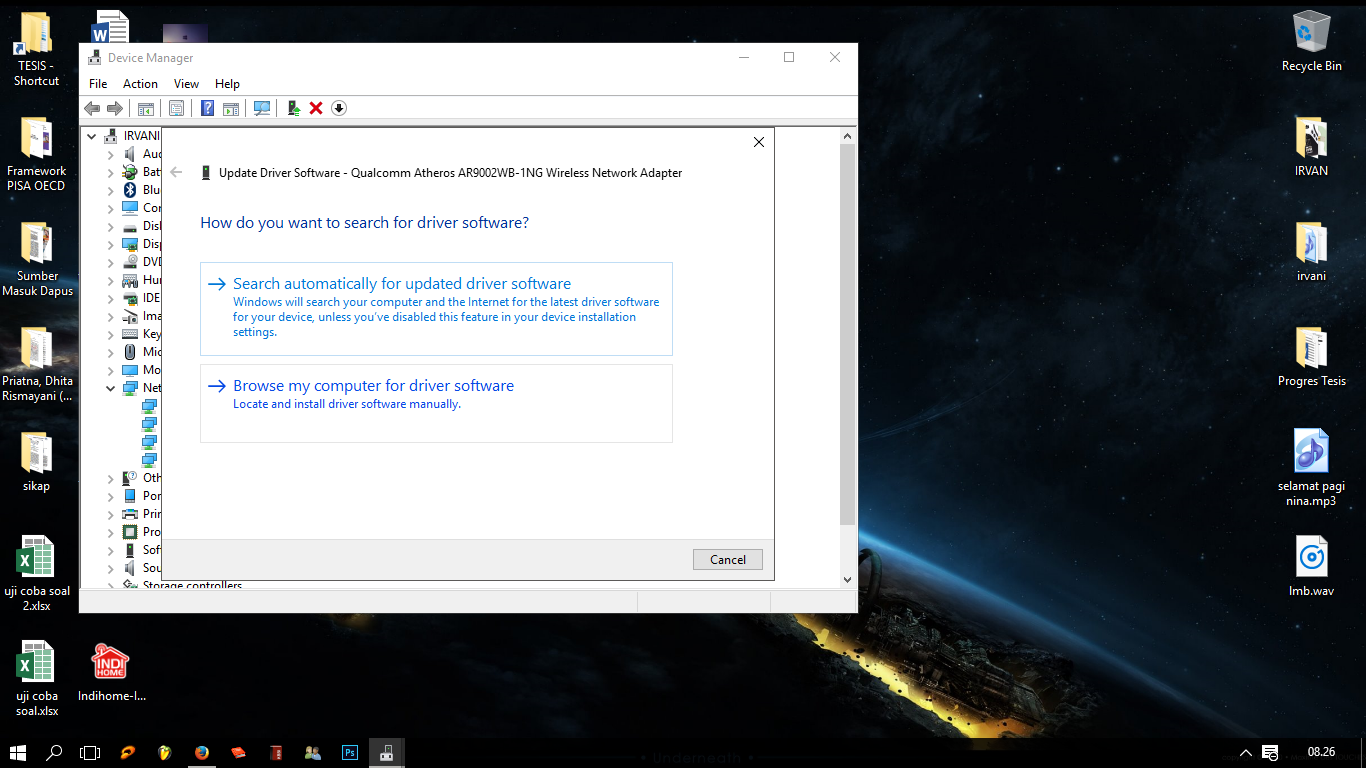
Task: Toggle the Show/Hide Console Tree toolbar icon
Action: [146, 108]
